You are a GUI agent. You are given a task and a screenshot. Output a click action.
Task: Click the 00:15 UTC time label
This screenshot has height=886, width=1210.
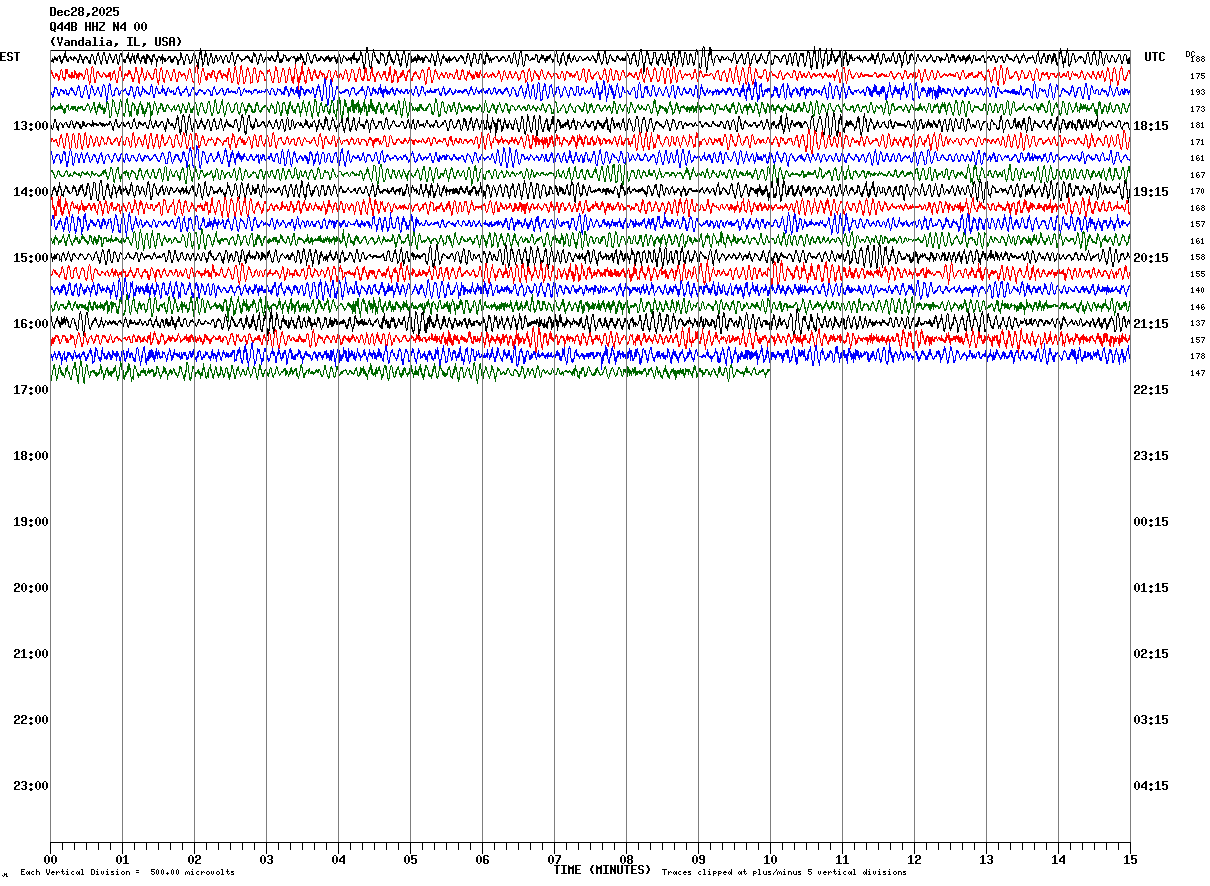(1150, 522)
